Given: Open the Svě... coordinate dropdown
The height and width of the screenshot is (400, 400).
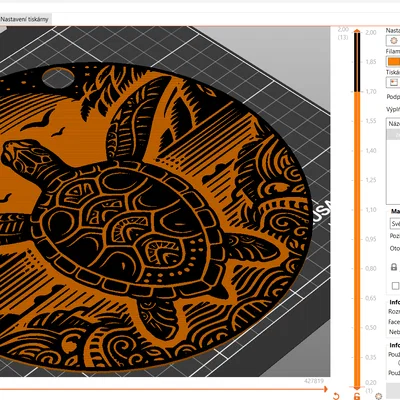Looking at the screenshot, I should [395, 223].
